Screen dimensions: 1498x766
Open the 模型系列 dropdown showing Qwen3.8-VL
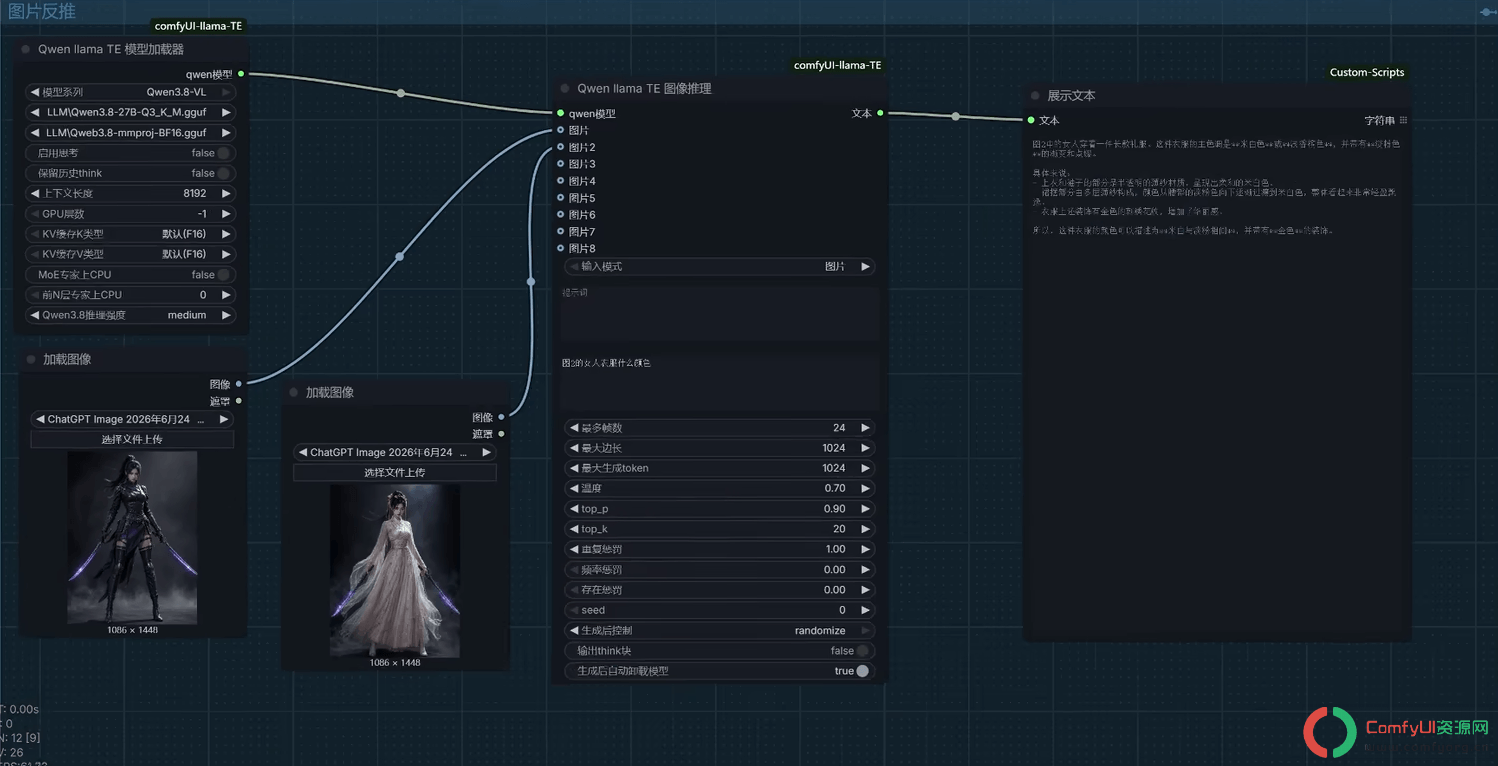pos(130,92)
